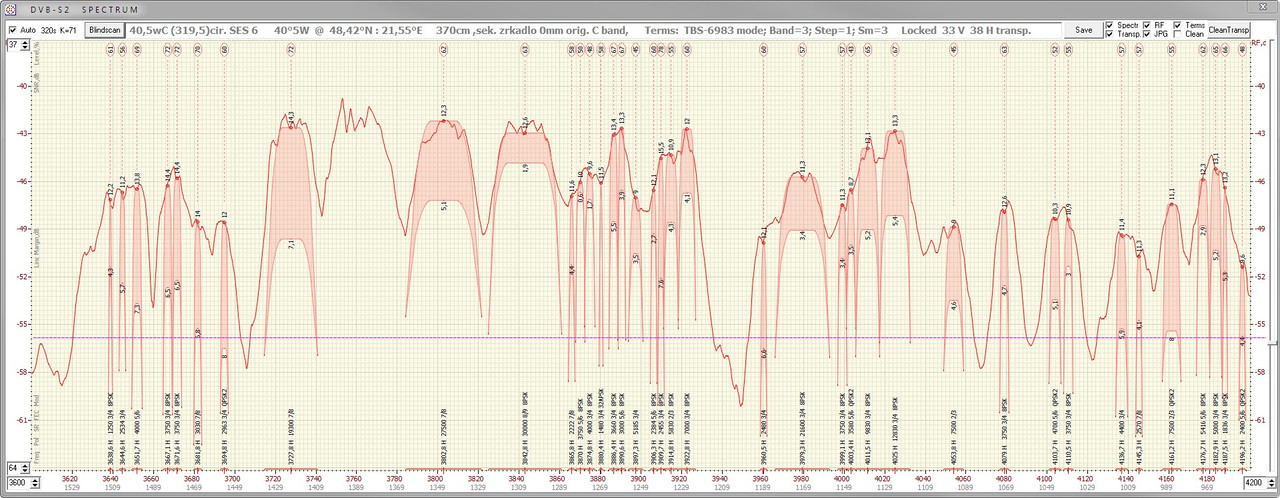Viewport: 1280px width, 498px height.
Task: Click the 14,3 peak value on the spectrum
Action: click(291, 117)
